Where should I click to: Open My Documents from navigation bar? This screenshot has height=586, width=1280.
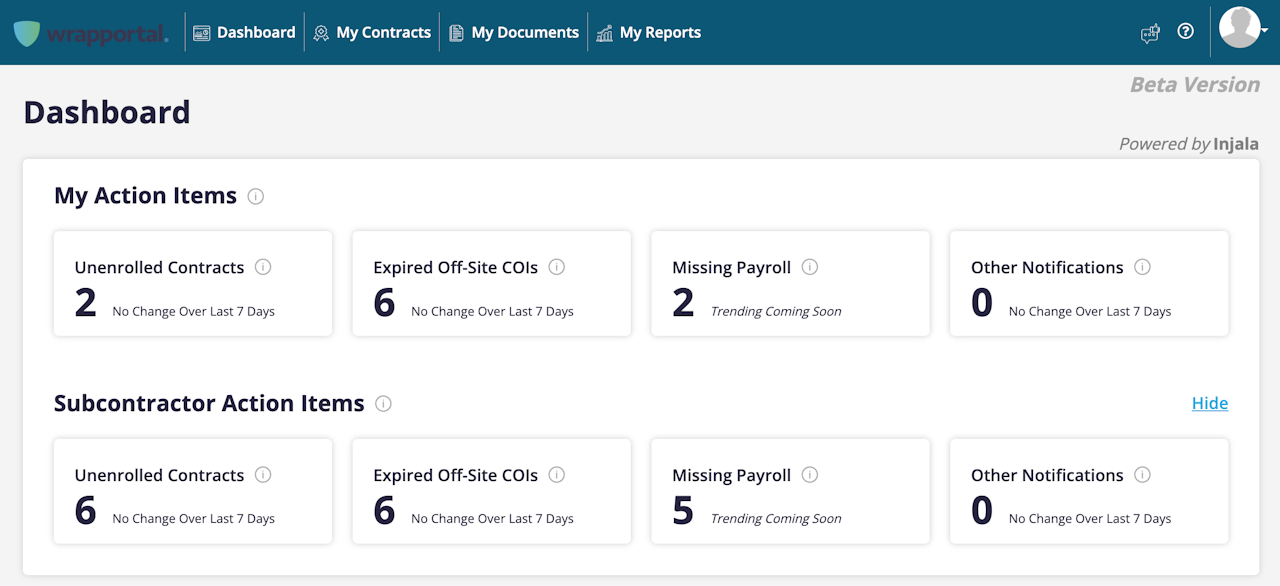click(x=514, y=33)
